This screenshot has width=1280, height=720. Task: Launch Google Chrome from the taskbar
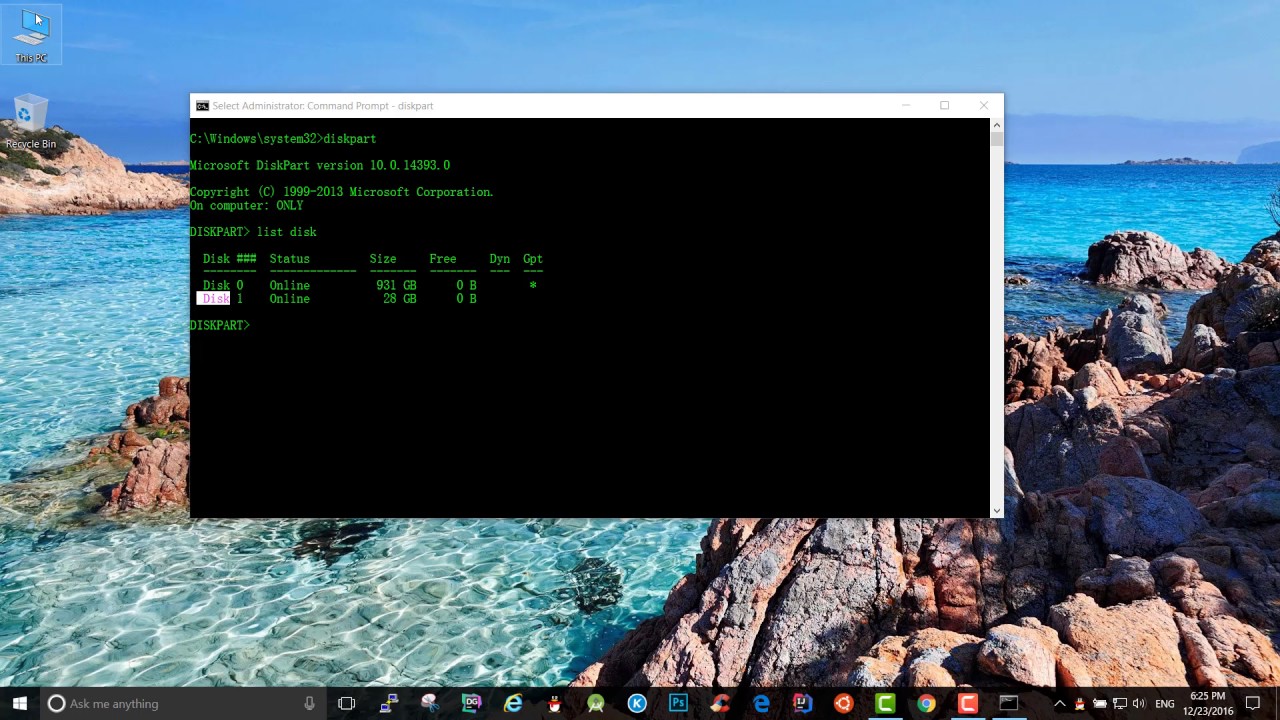[926, 703]
